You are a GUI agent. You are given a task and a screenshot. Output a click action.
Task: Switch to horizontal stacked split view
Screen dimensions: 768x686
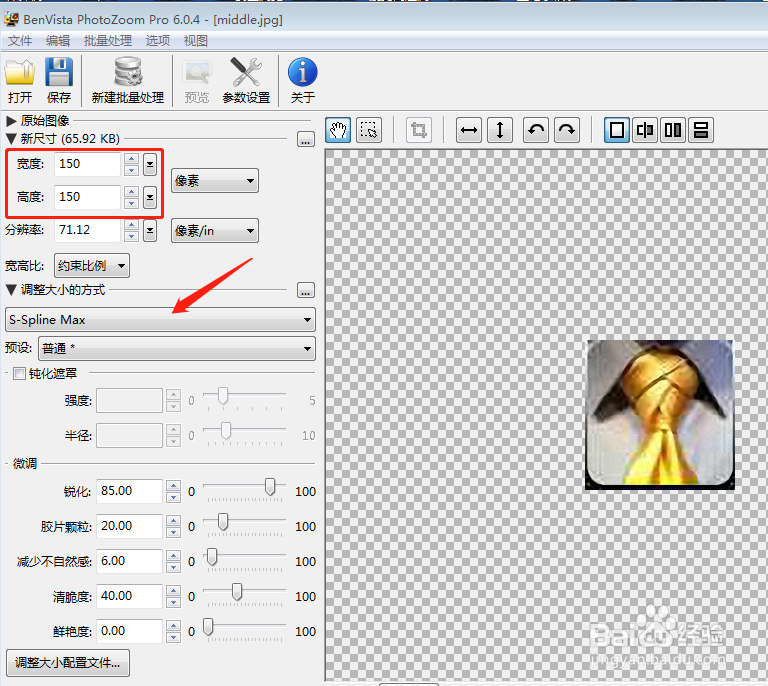[701, 130]
